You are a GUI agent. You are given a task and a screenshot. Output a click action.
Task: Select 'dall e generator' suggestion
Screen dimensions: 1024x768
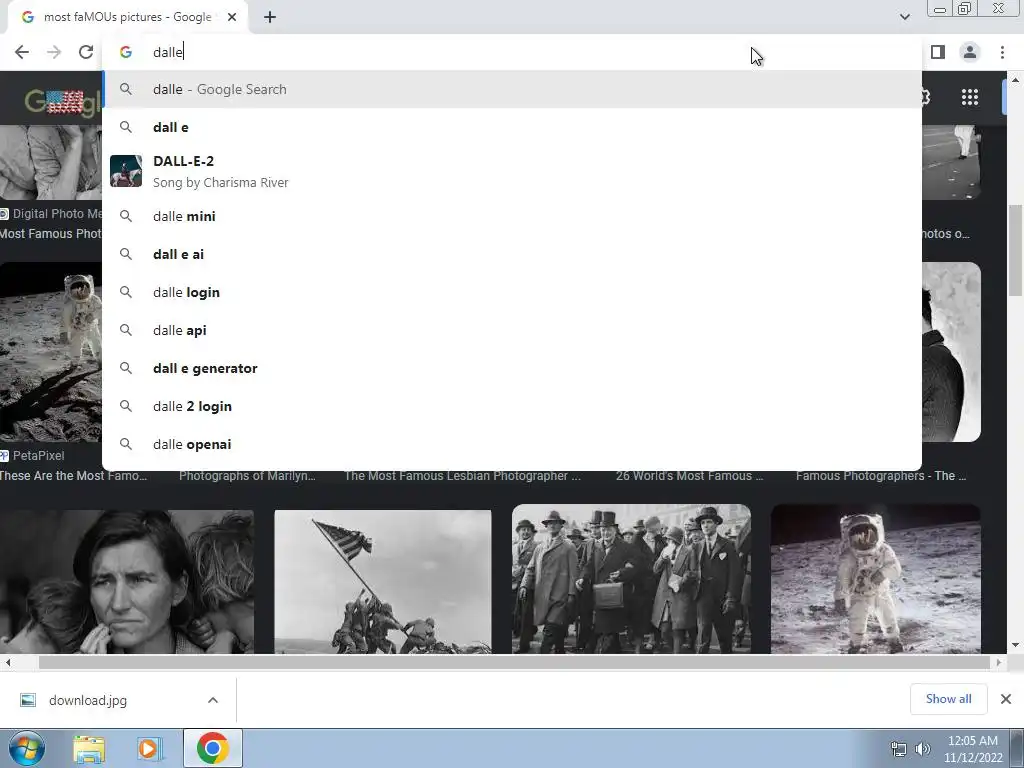click(512, 368)
